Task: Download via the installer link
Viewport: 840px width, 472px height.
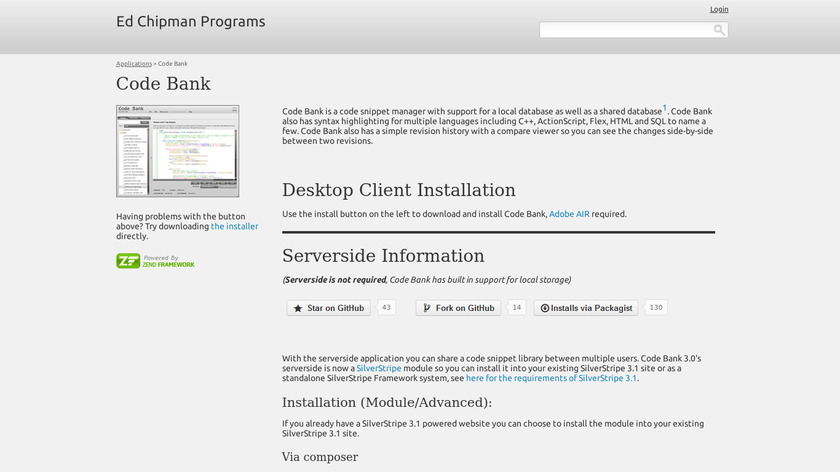Action: (x=234, y=226)
